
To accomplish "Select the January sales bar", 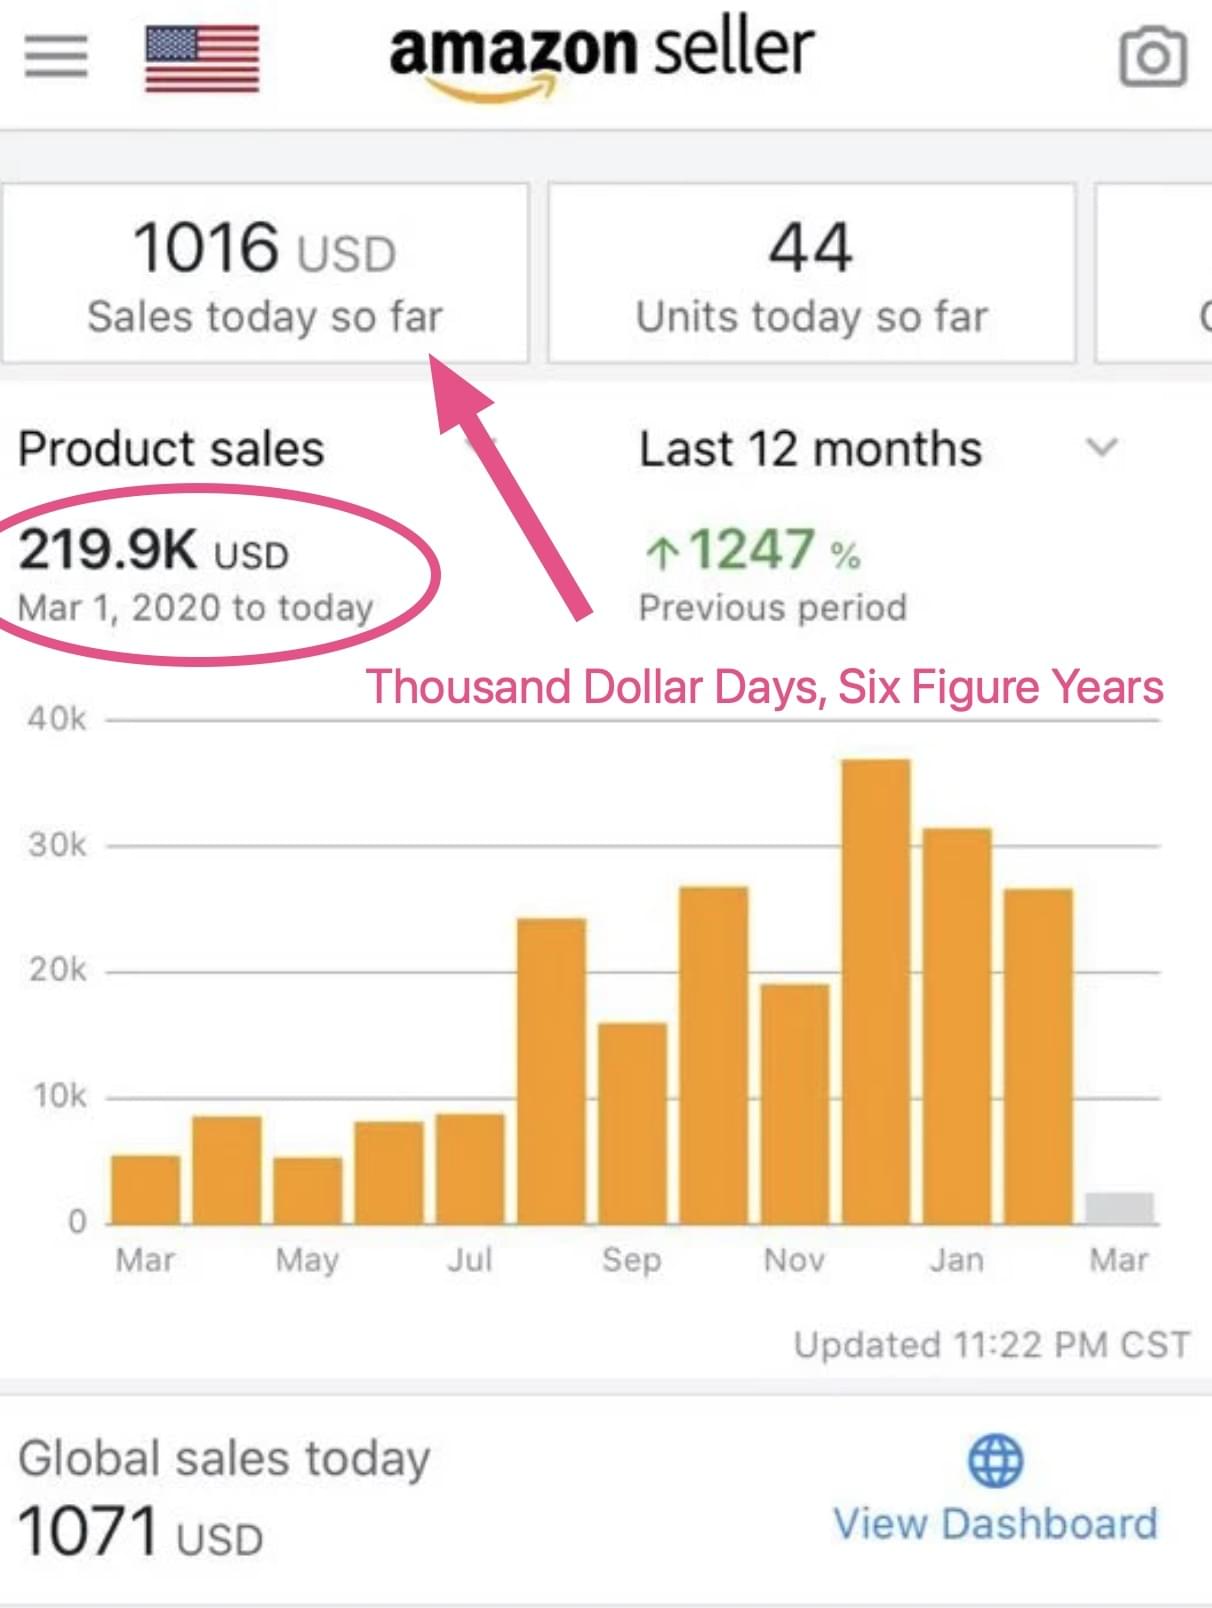I will [957, 1026].
